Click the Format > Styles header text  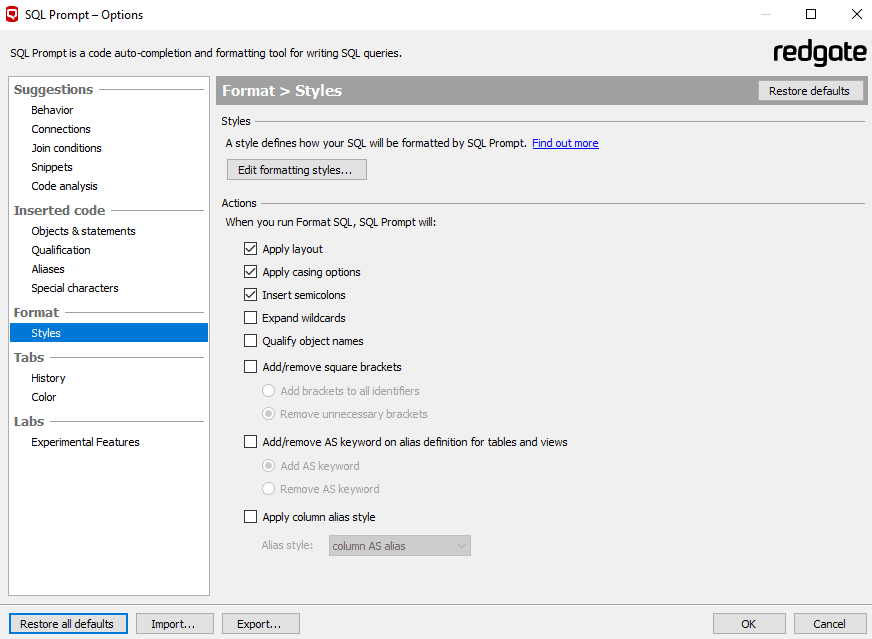tap(282, 91)
